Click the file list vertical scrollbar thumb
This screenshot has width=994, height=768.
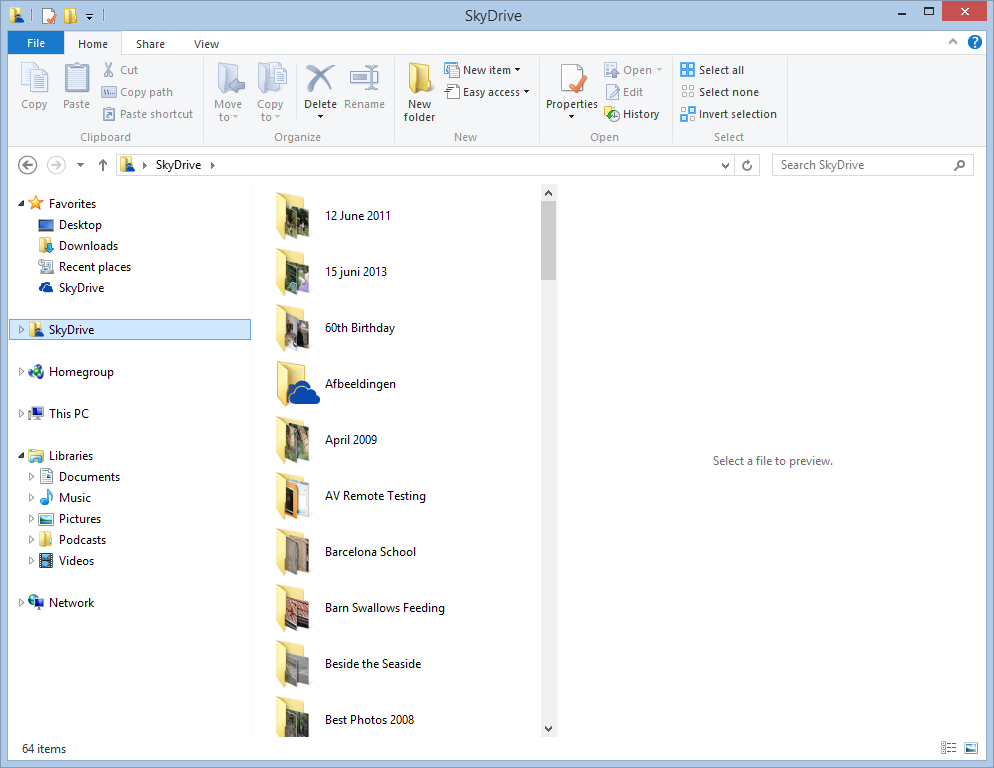[548, 240]
